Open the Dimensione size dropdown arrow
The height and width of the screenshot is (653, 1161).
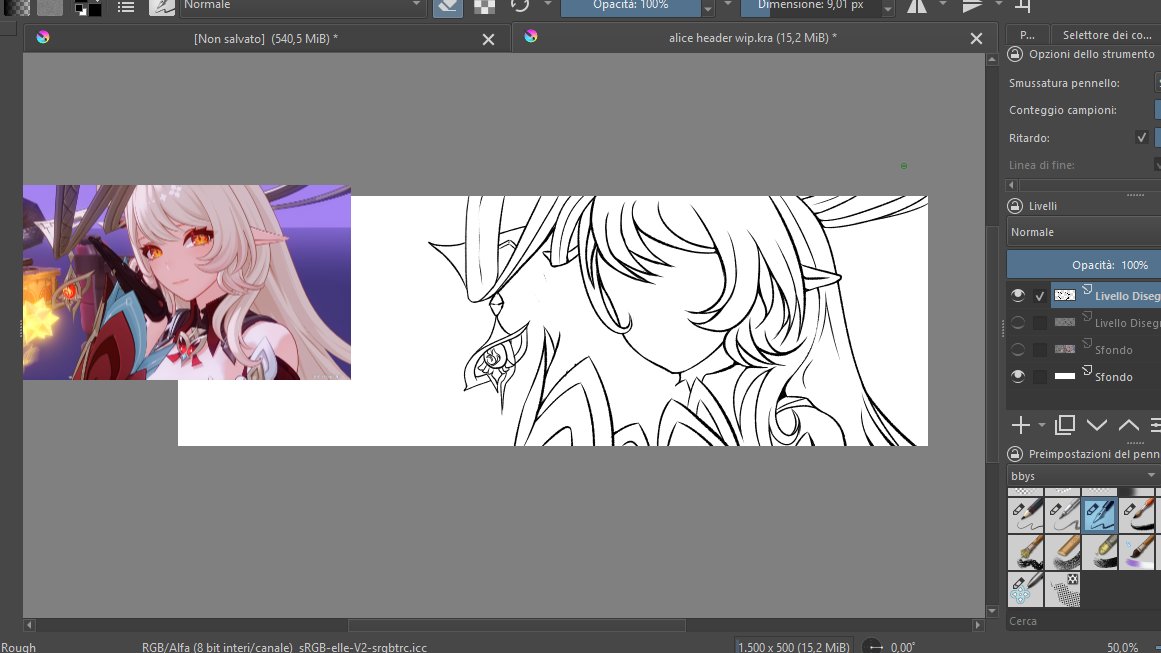click(x=886, y=7)
